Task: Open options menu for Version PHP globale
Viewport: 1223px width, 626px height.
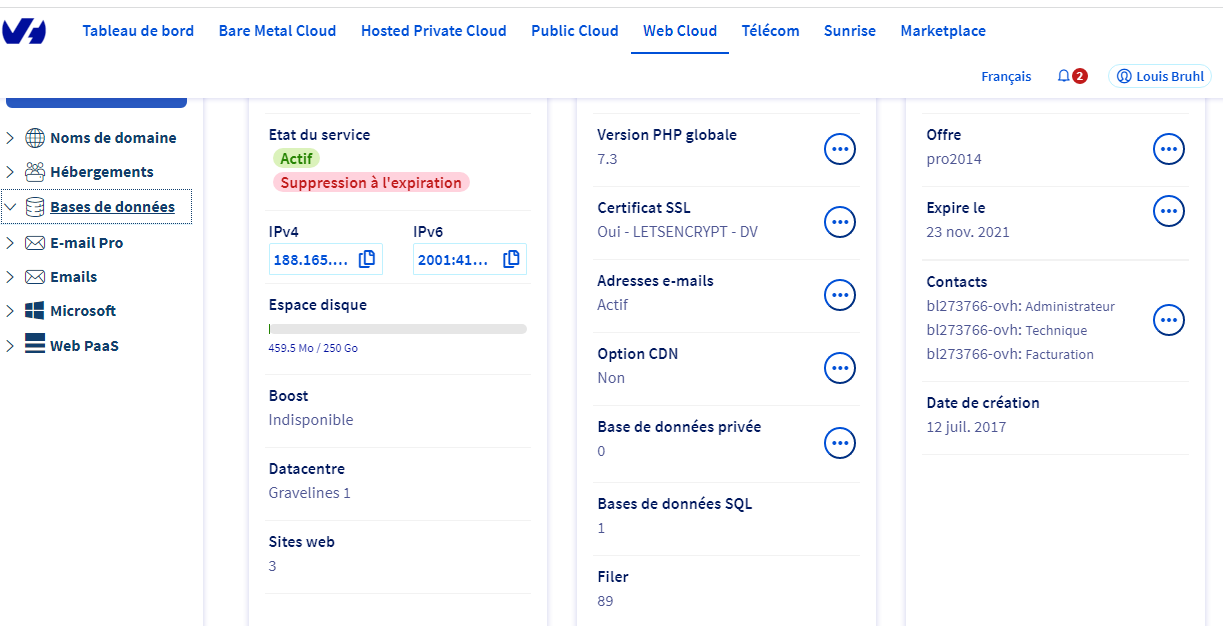Action: click(x=840, y=149)
